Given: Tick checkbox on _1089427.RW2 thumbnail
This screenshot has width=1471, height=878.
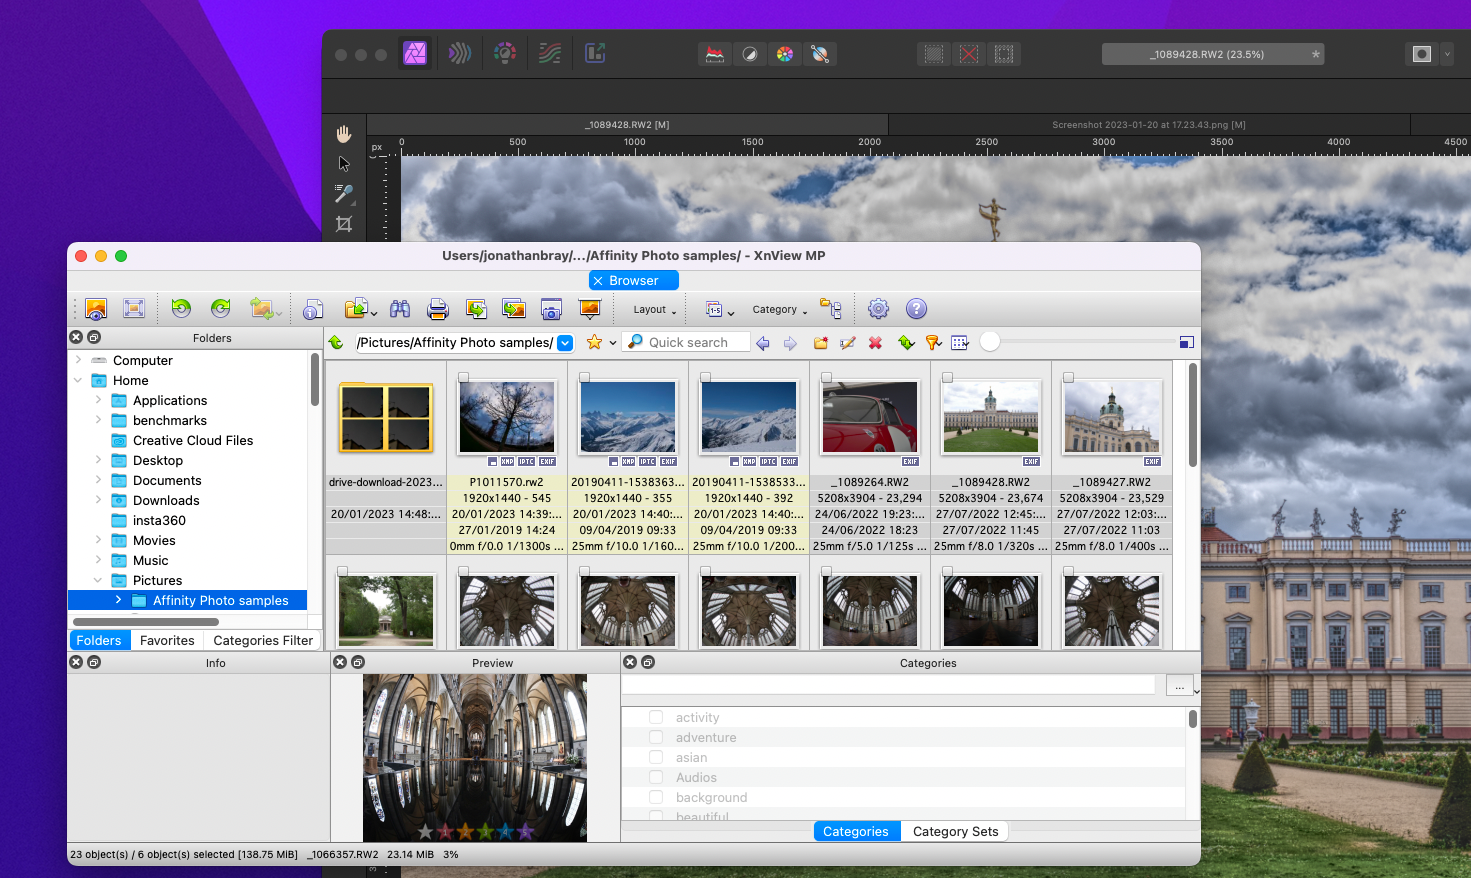Looking at the screenshot, I should [x=1068, y=378].
